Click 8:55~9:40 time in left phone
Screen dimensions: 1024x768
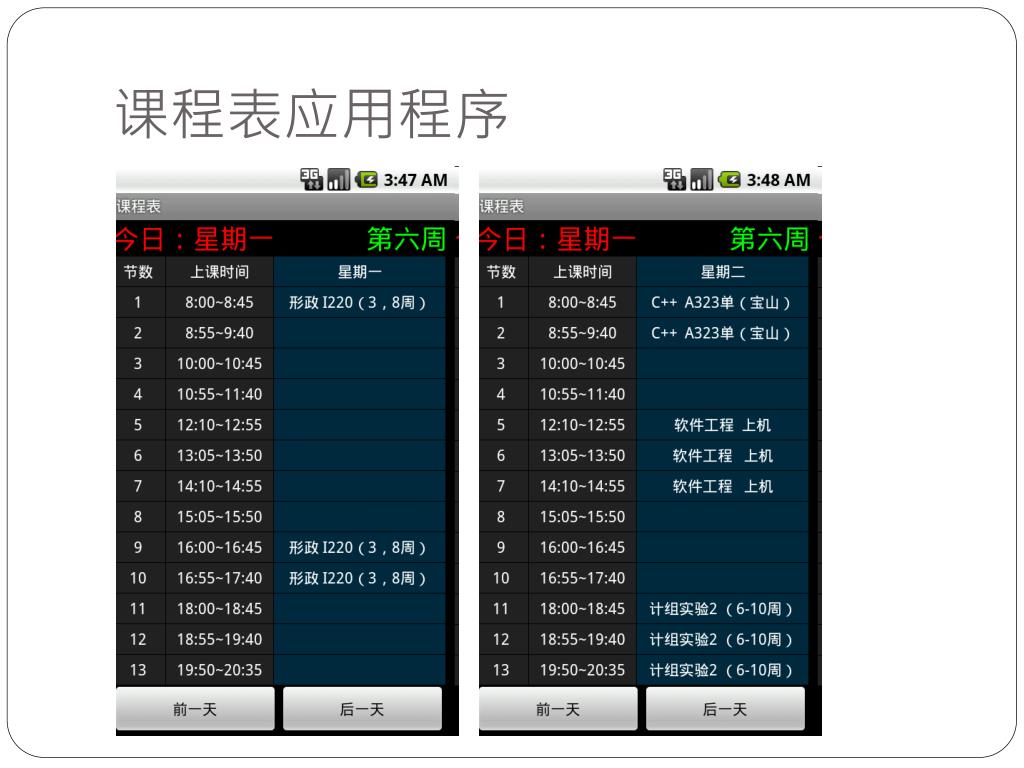pos(219,333)
